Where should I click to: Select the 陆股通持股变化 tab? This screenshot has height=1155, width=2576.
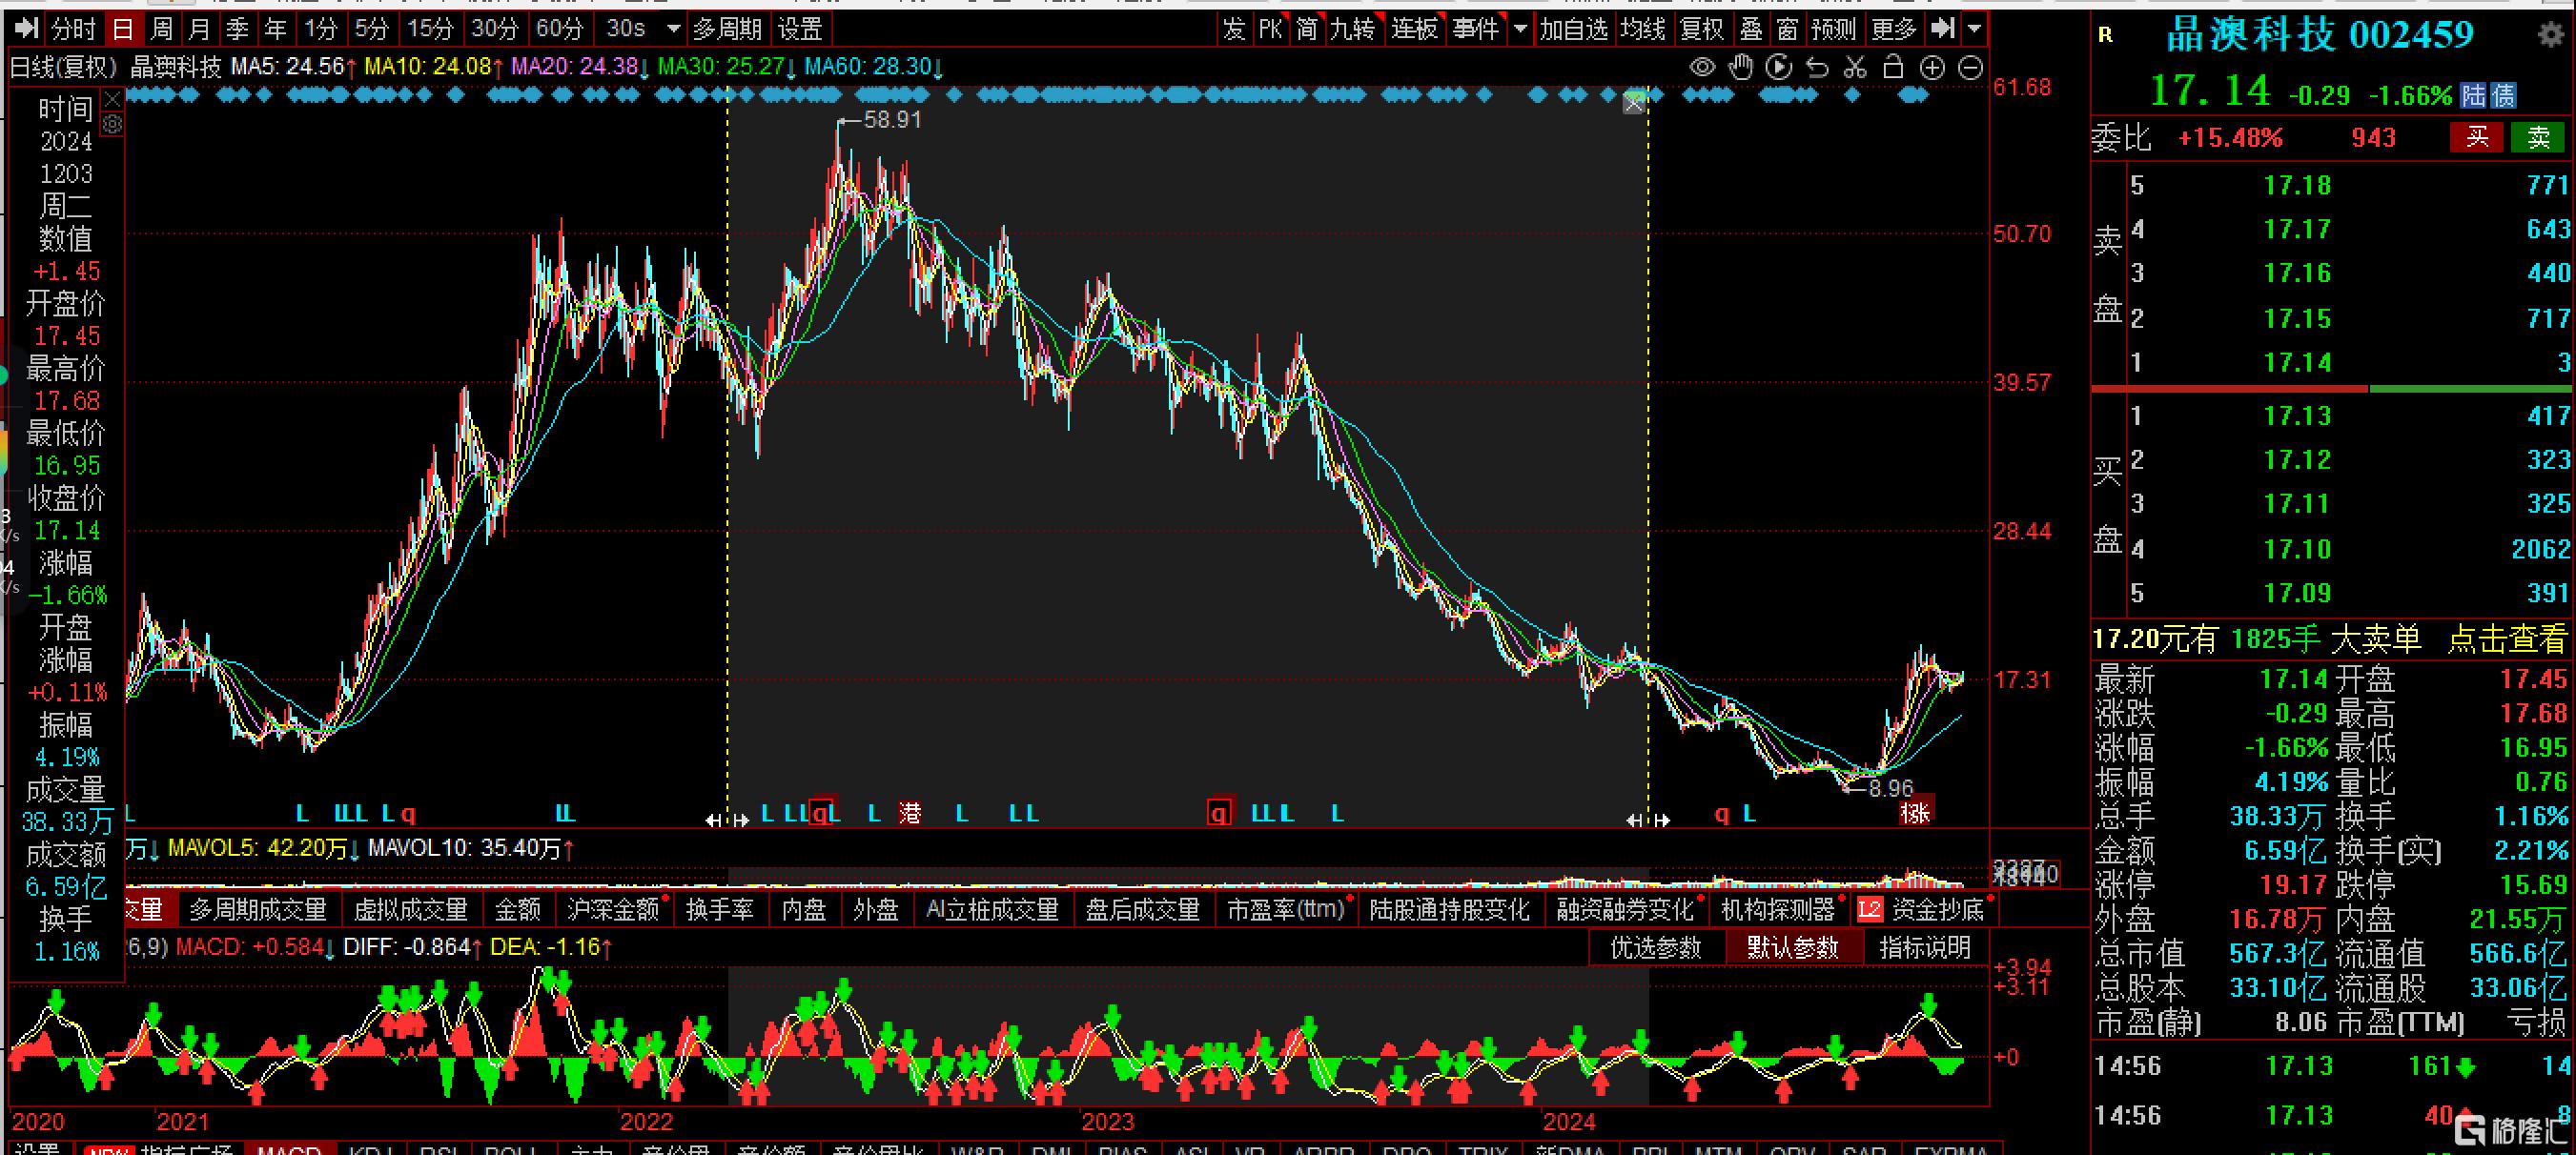[1449, 910]
